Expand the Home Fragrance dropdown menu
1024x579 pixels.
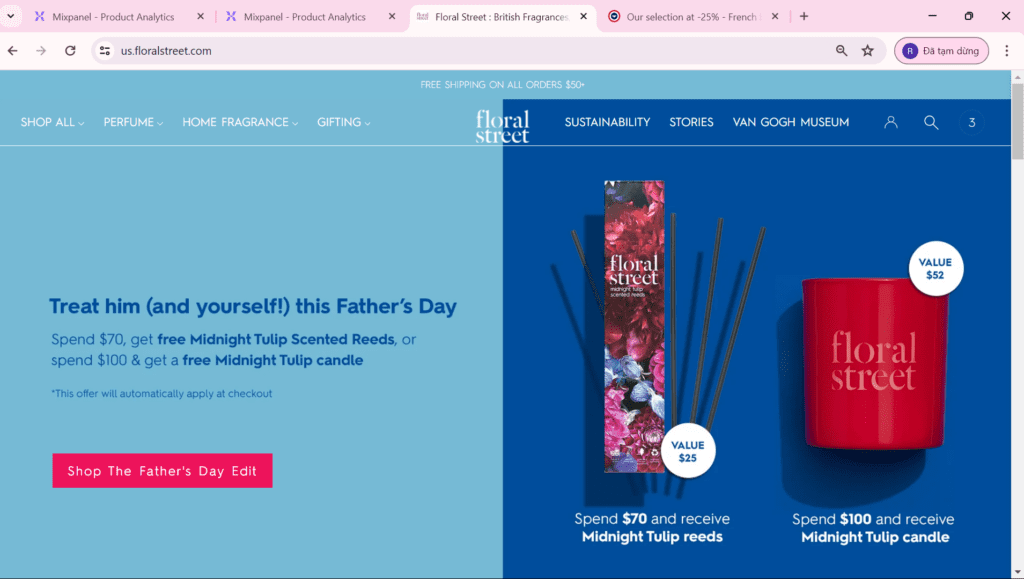tap(241, 122)
